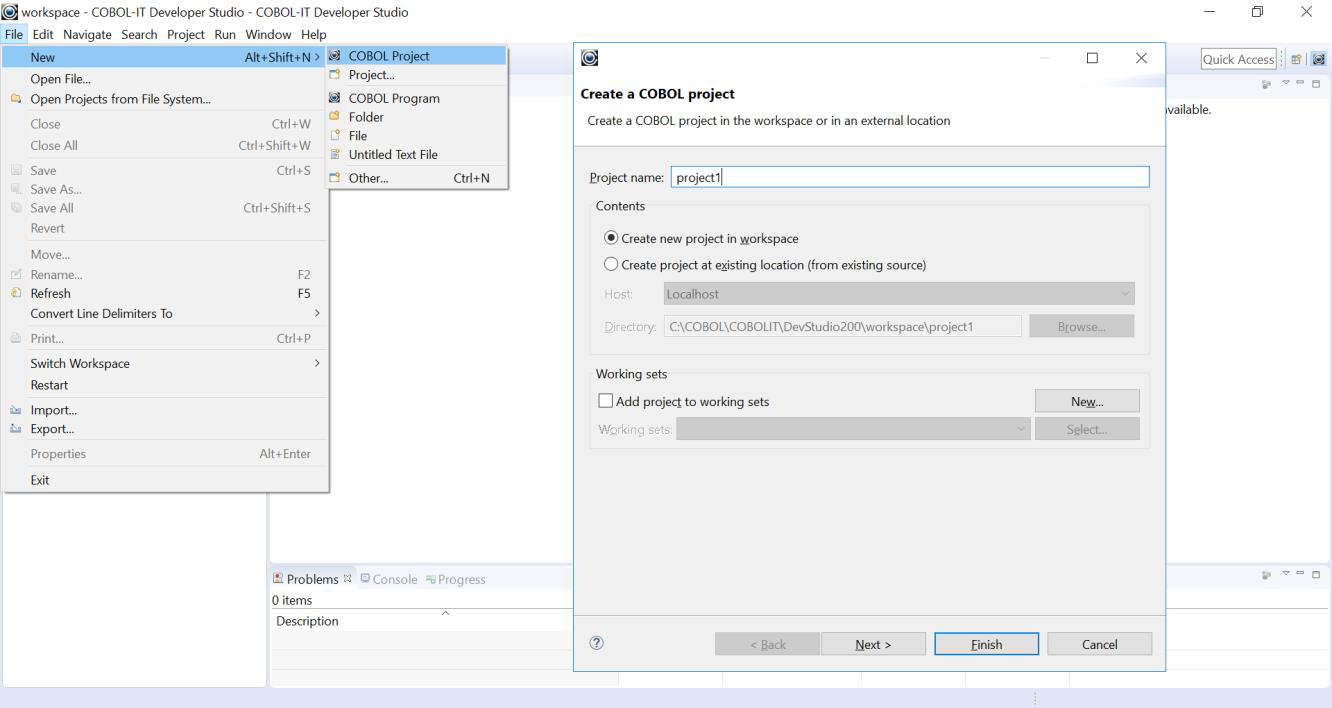Click Next to continue the wizard

873,644
